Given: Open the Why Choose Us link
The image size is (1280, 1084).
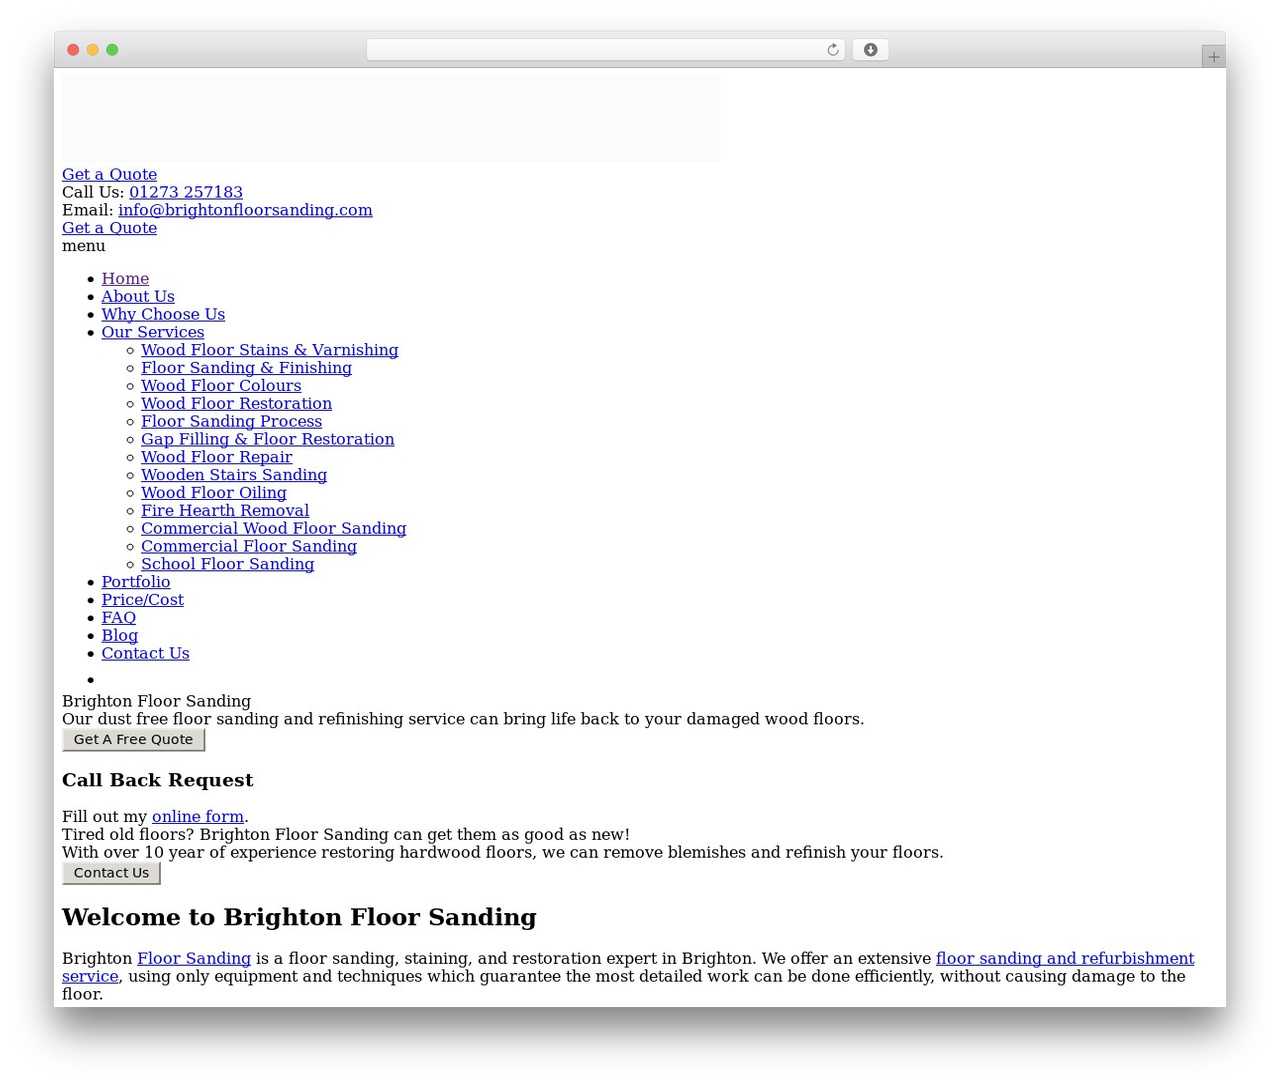Looking at the screenshot, I should [163, 315].
